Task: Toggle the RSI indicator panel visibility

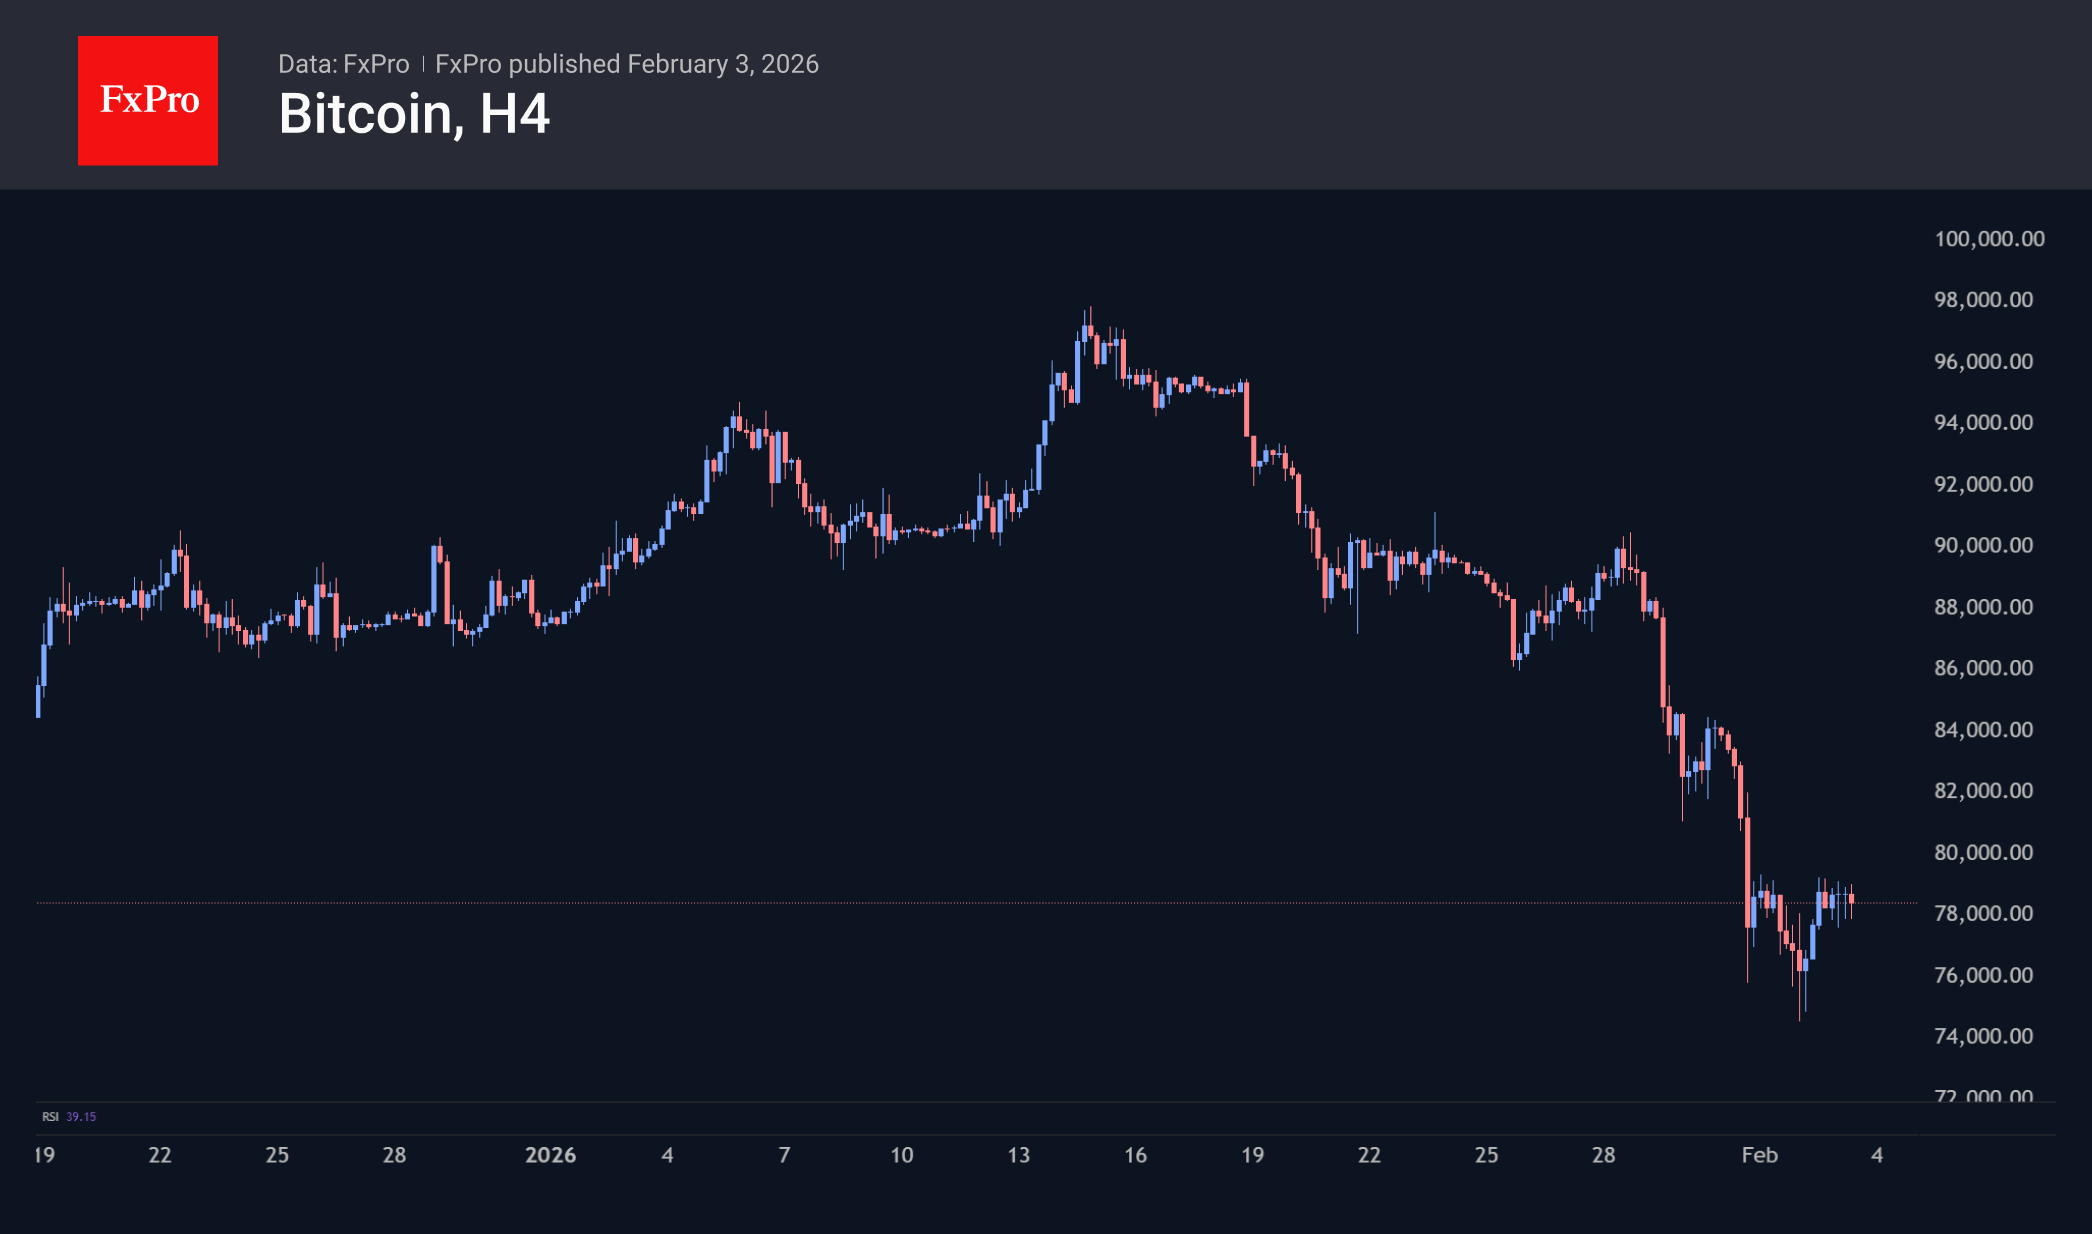Action: pyautogui.click(x=49, y=1114)
